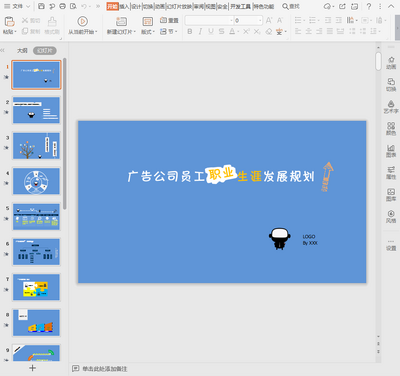Screen dimensions: 400x376
Task: Click the slide title text on canvas
Action: 221,176
